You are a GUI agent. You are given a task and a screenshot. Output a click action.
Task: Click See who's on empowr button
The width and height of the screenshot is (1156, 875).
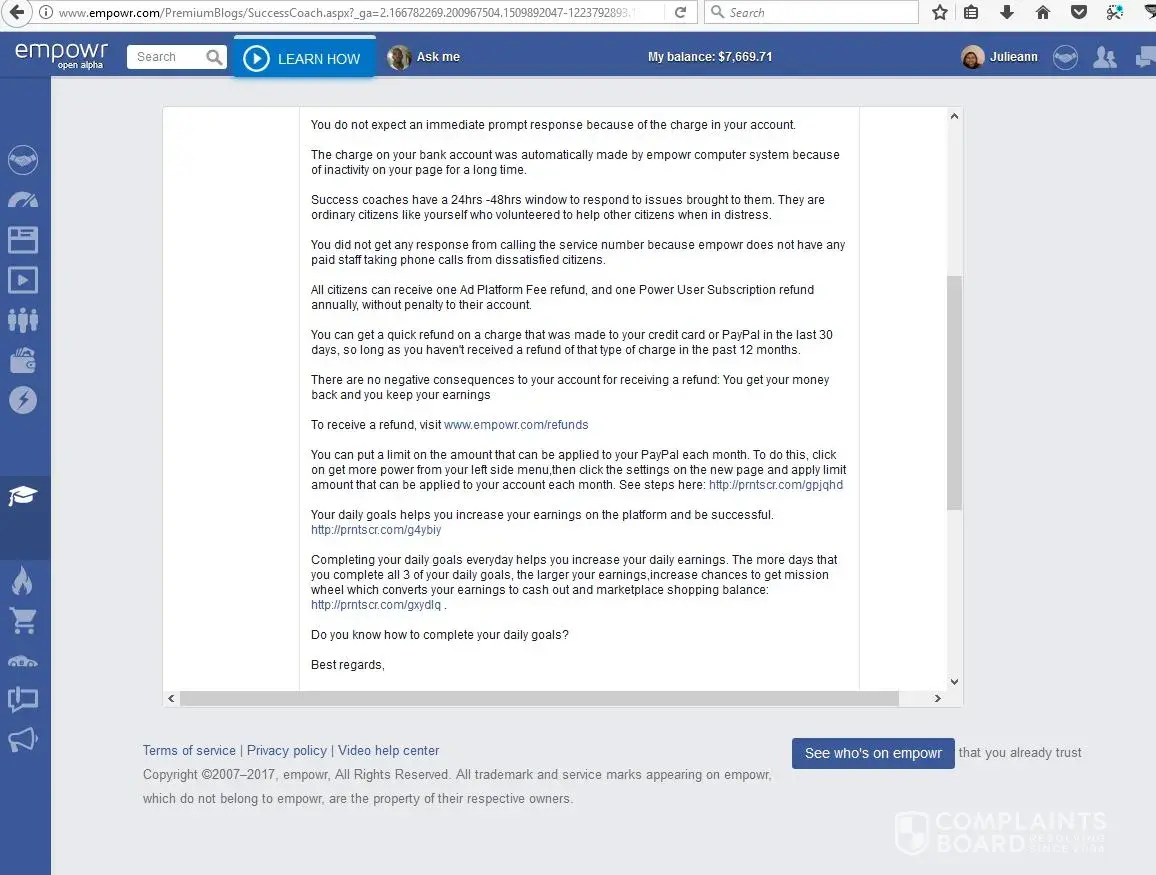873,753
